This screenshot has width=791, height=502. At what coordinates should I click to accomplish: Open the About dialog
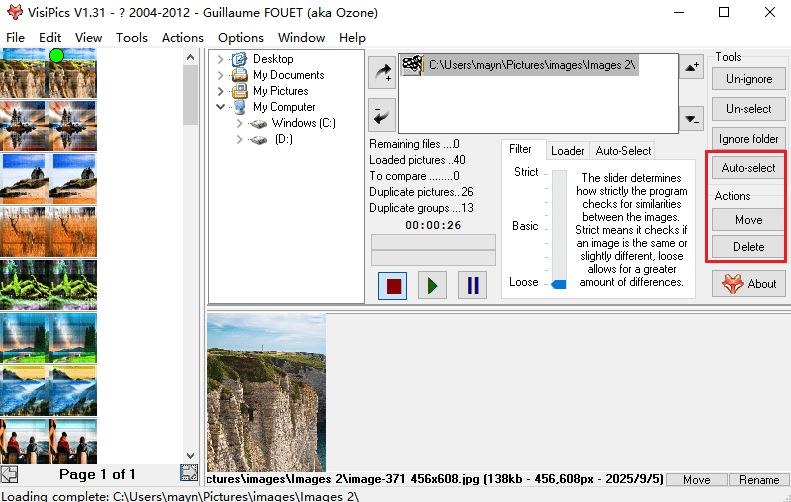749,284
